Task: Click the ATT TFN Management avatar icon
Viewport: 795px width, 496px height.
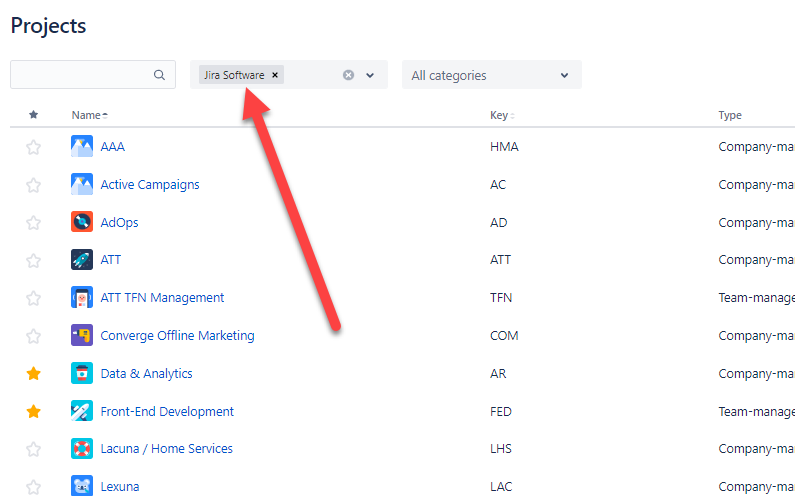Action: pos(82,297)
